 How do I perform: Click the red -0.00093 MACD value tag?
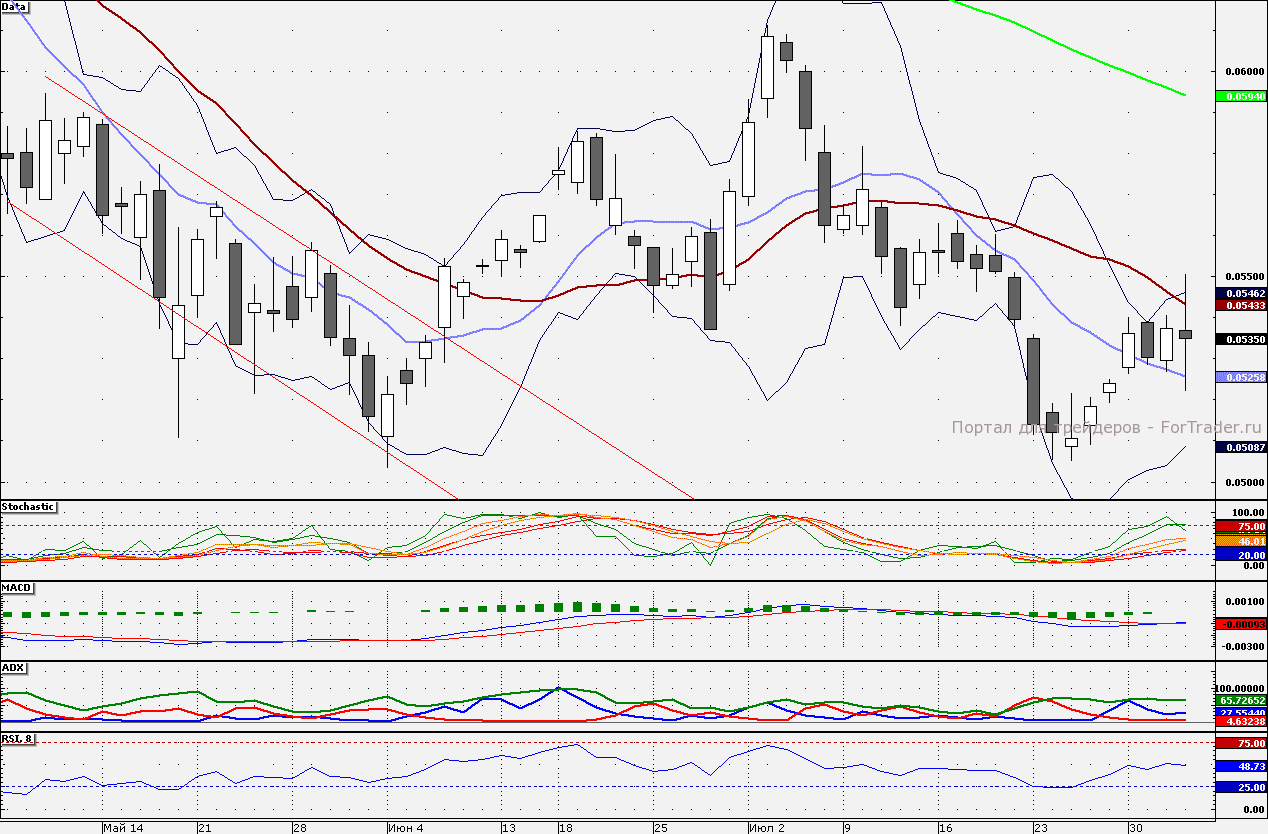coord(1241,623)
